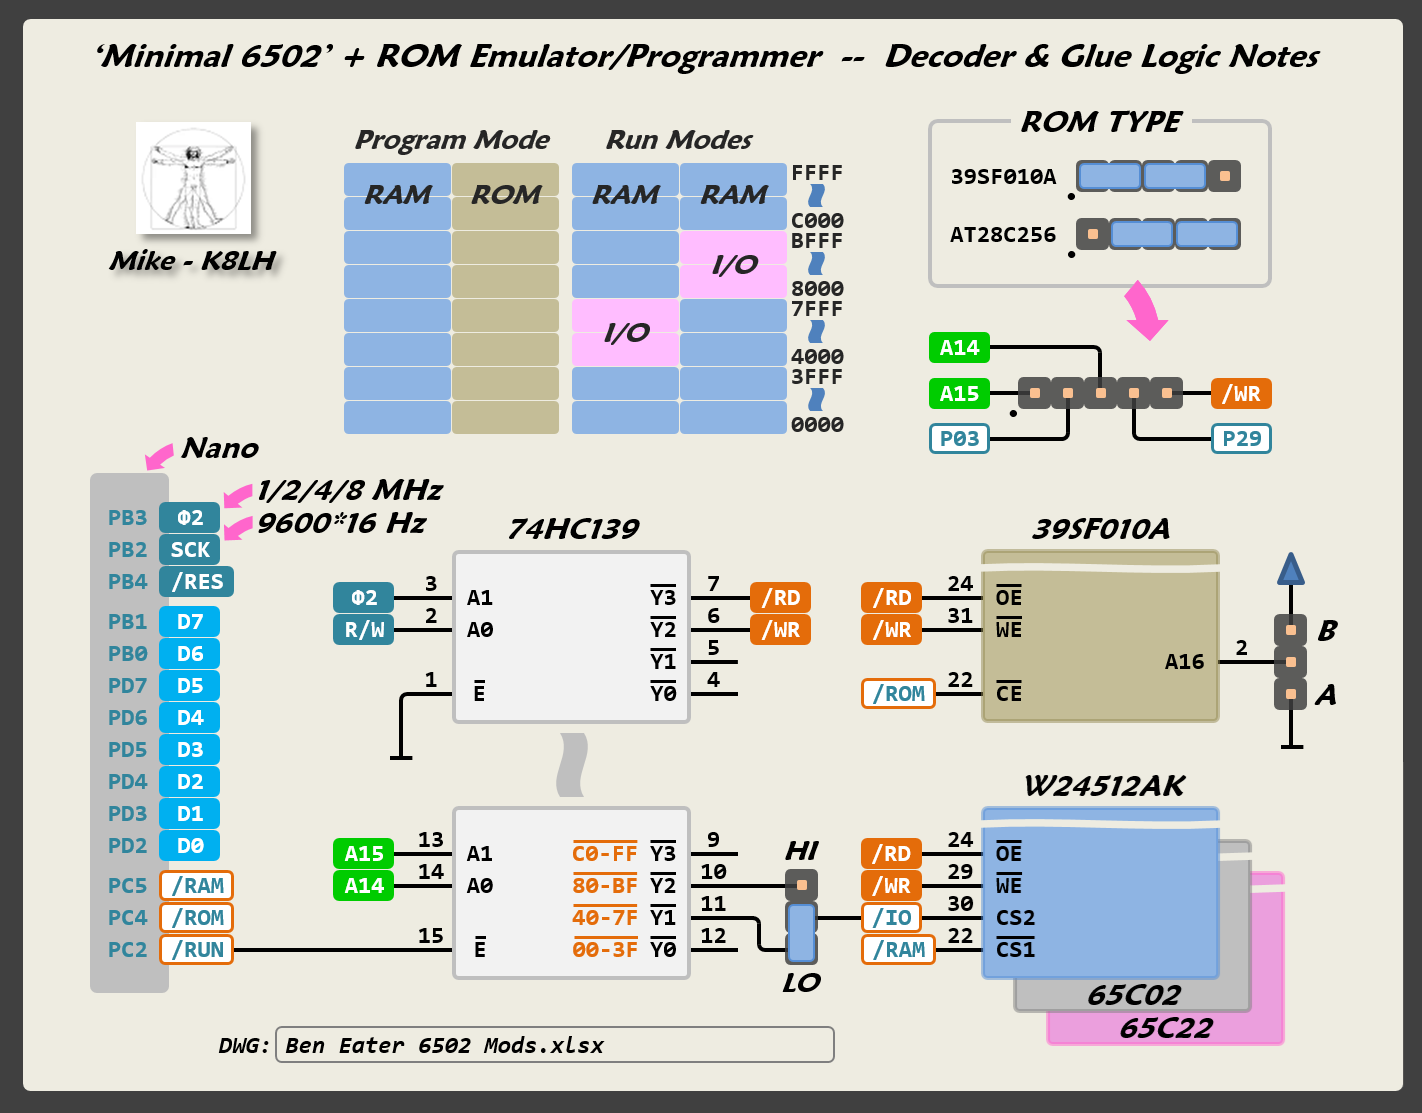Click the P29 label
Viewport: 1422px width, 1113px height.
click(x=1241, y=438)
